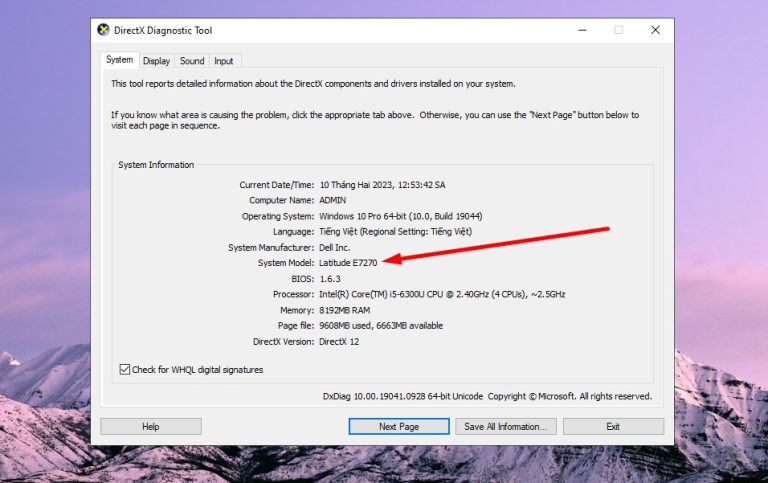Viewport: 768px width, 483px height.
Task: Select the Input tab
Action: [x=224, y=61]
